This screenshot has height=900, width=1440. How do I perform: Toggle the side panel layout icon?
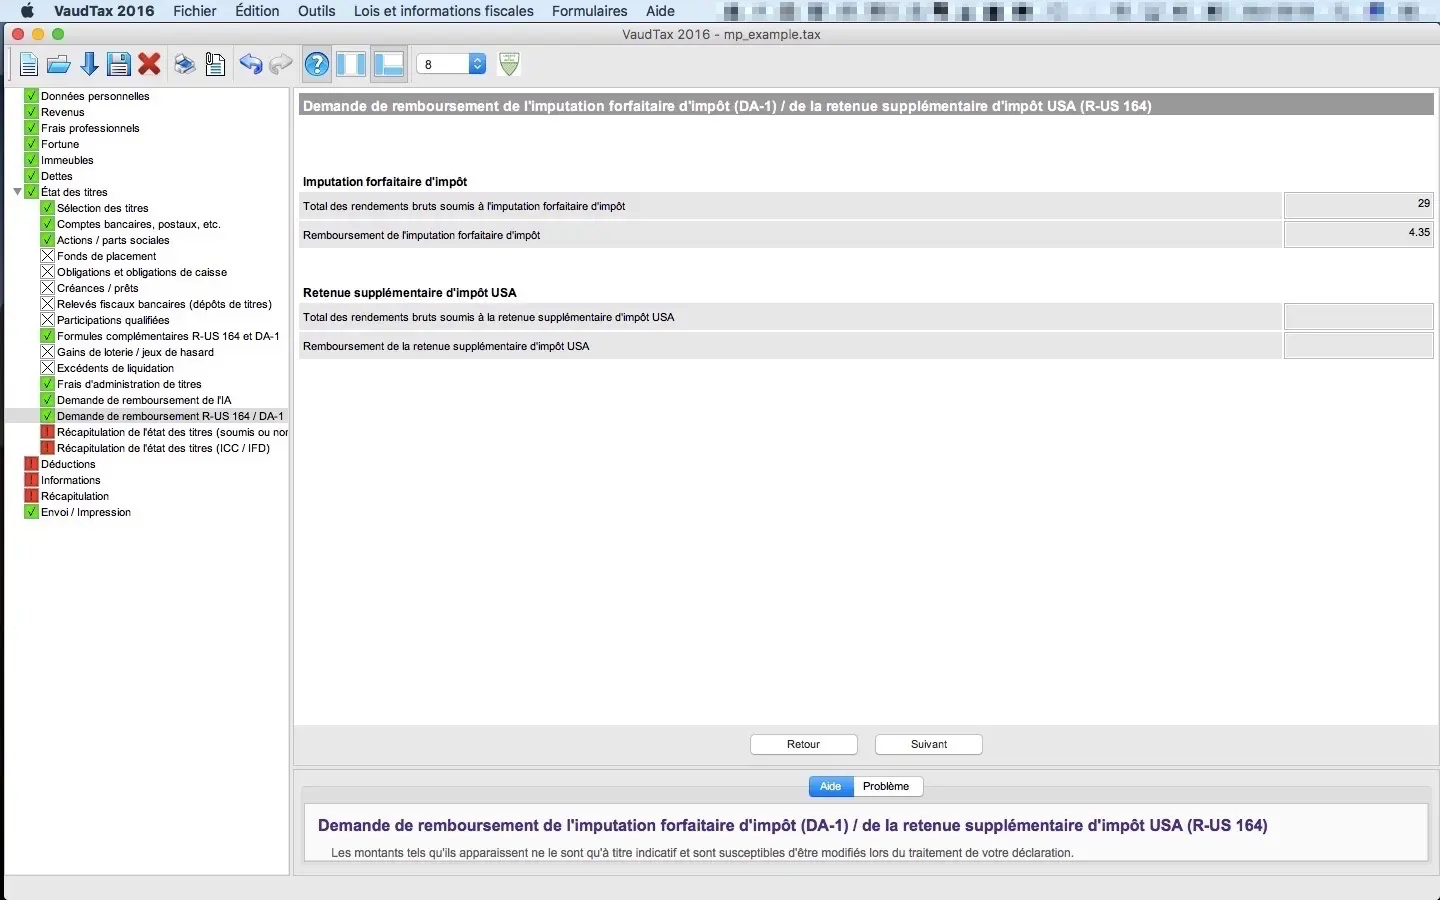[x=351, y=65]
